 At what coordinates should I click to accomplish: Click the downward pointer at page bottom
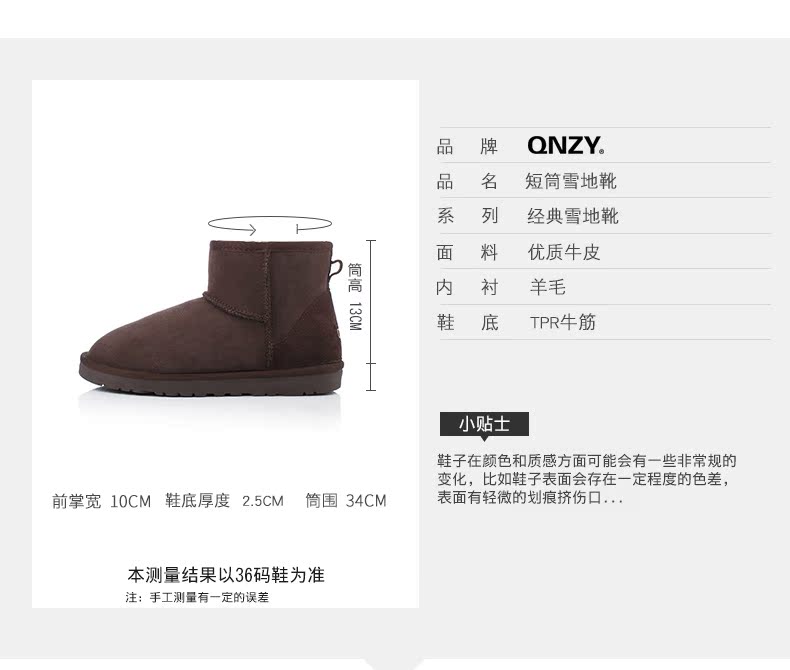[x=393, y=663]
